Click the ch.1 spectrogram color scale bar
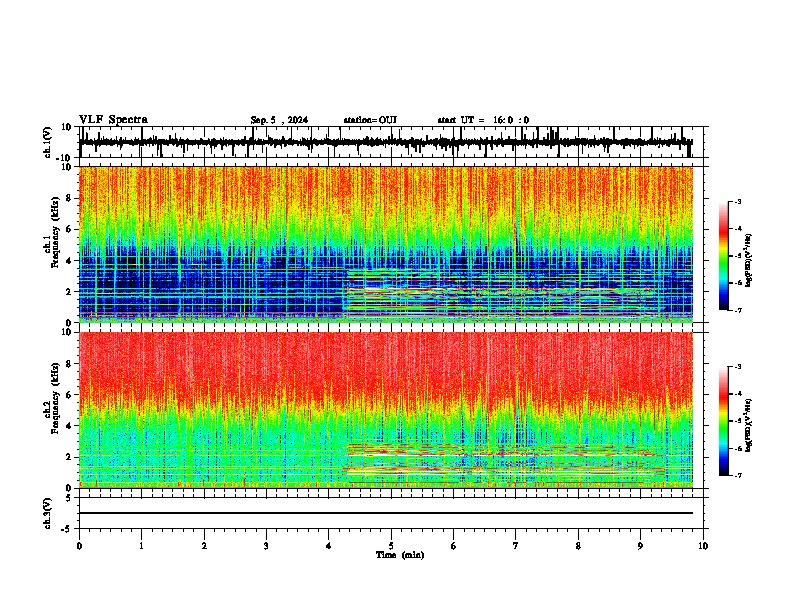The image size is (792, 612). 723,256
